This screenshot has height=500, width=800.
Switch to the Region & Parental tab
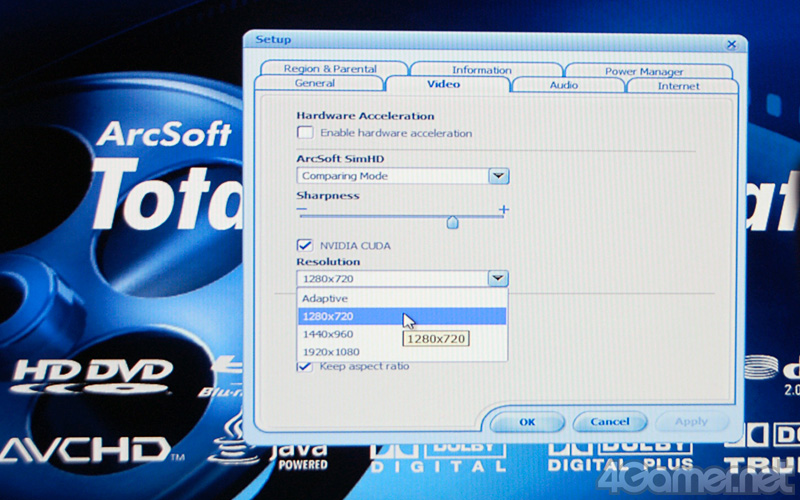[334, 68]
